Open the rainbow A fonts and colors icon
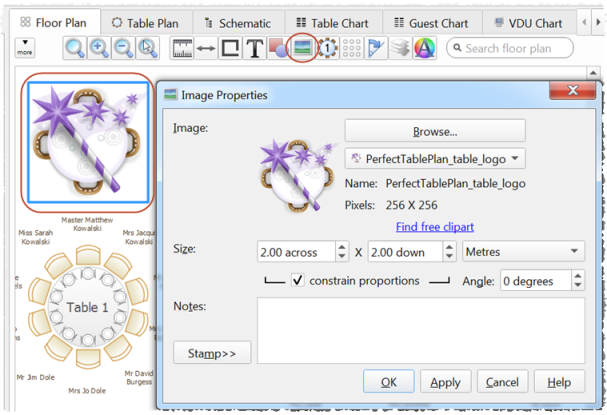Image resolution: width=607 pixels, height=415 pixels. [x=425, y=48]
